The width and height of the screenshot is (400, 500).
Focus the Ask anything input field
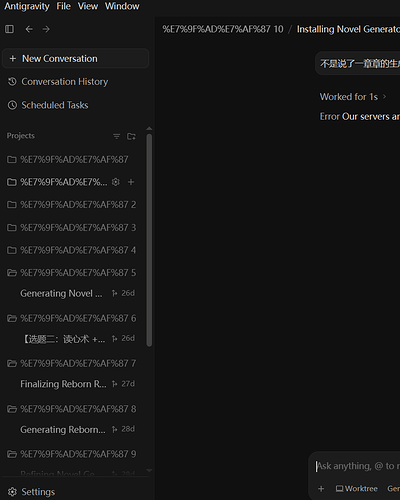pos(358,466)
